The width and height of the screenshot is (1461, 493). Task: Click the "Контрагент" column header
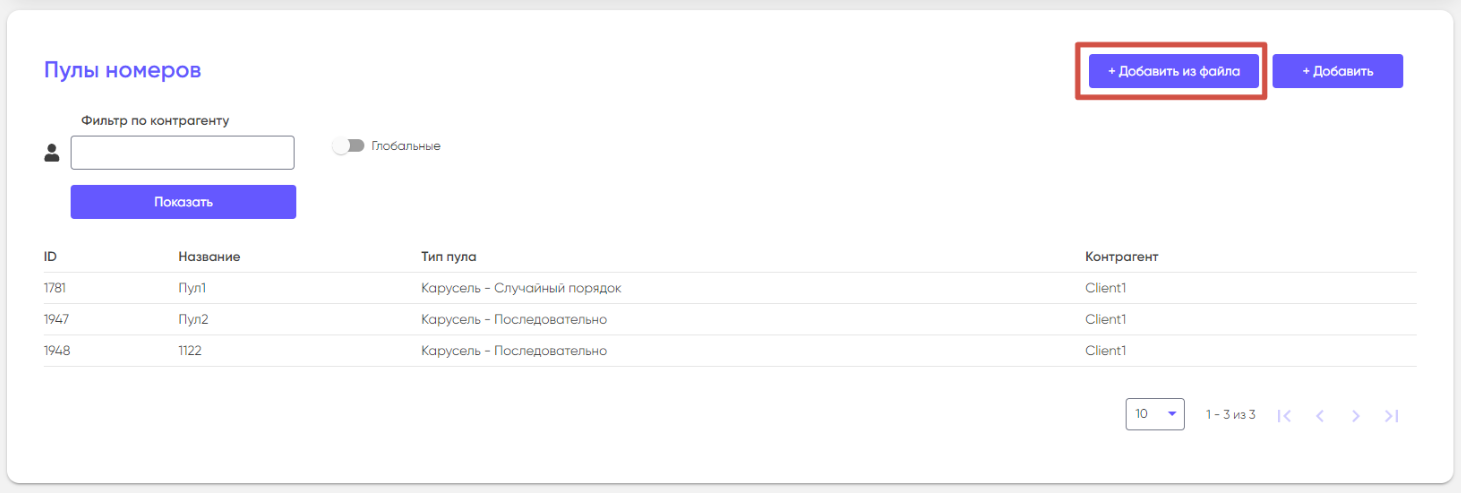point(1121,257)
